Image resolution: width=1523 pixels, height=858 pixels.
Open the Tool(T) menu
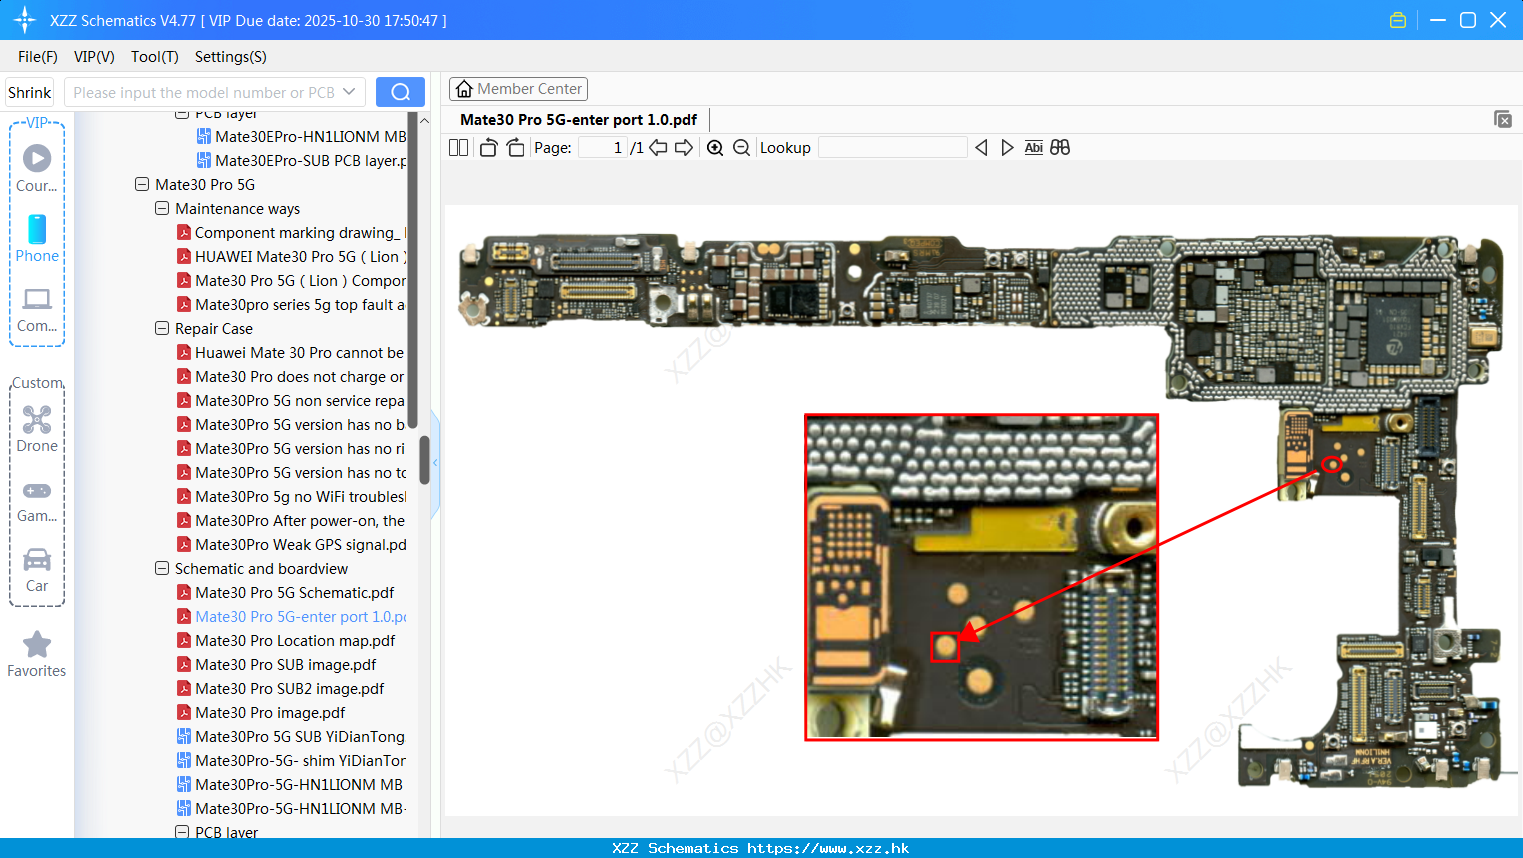[155, 57]
